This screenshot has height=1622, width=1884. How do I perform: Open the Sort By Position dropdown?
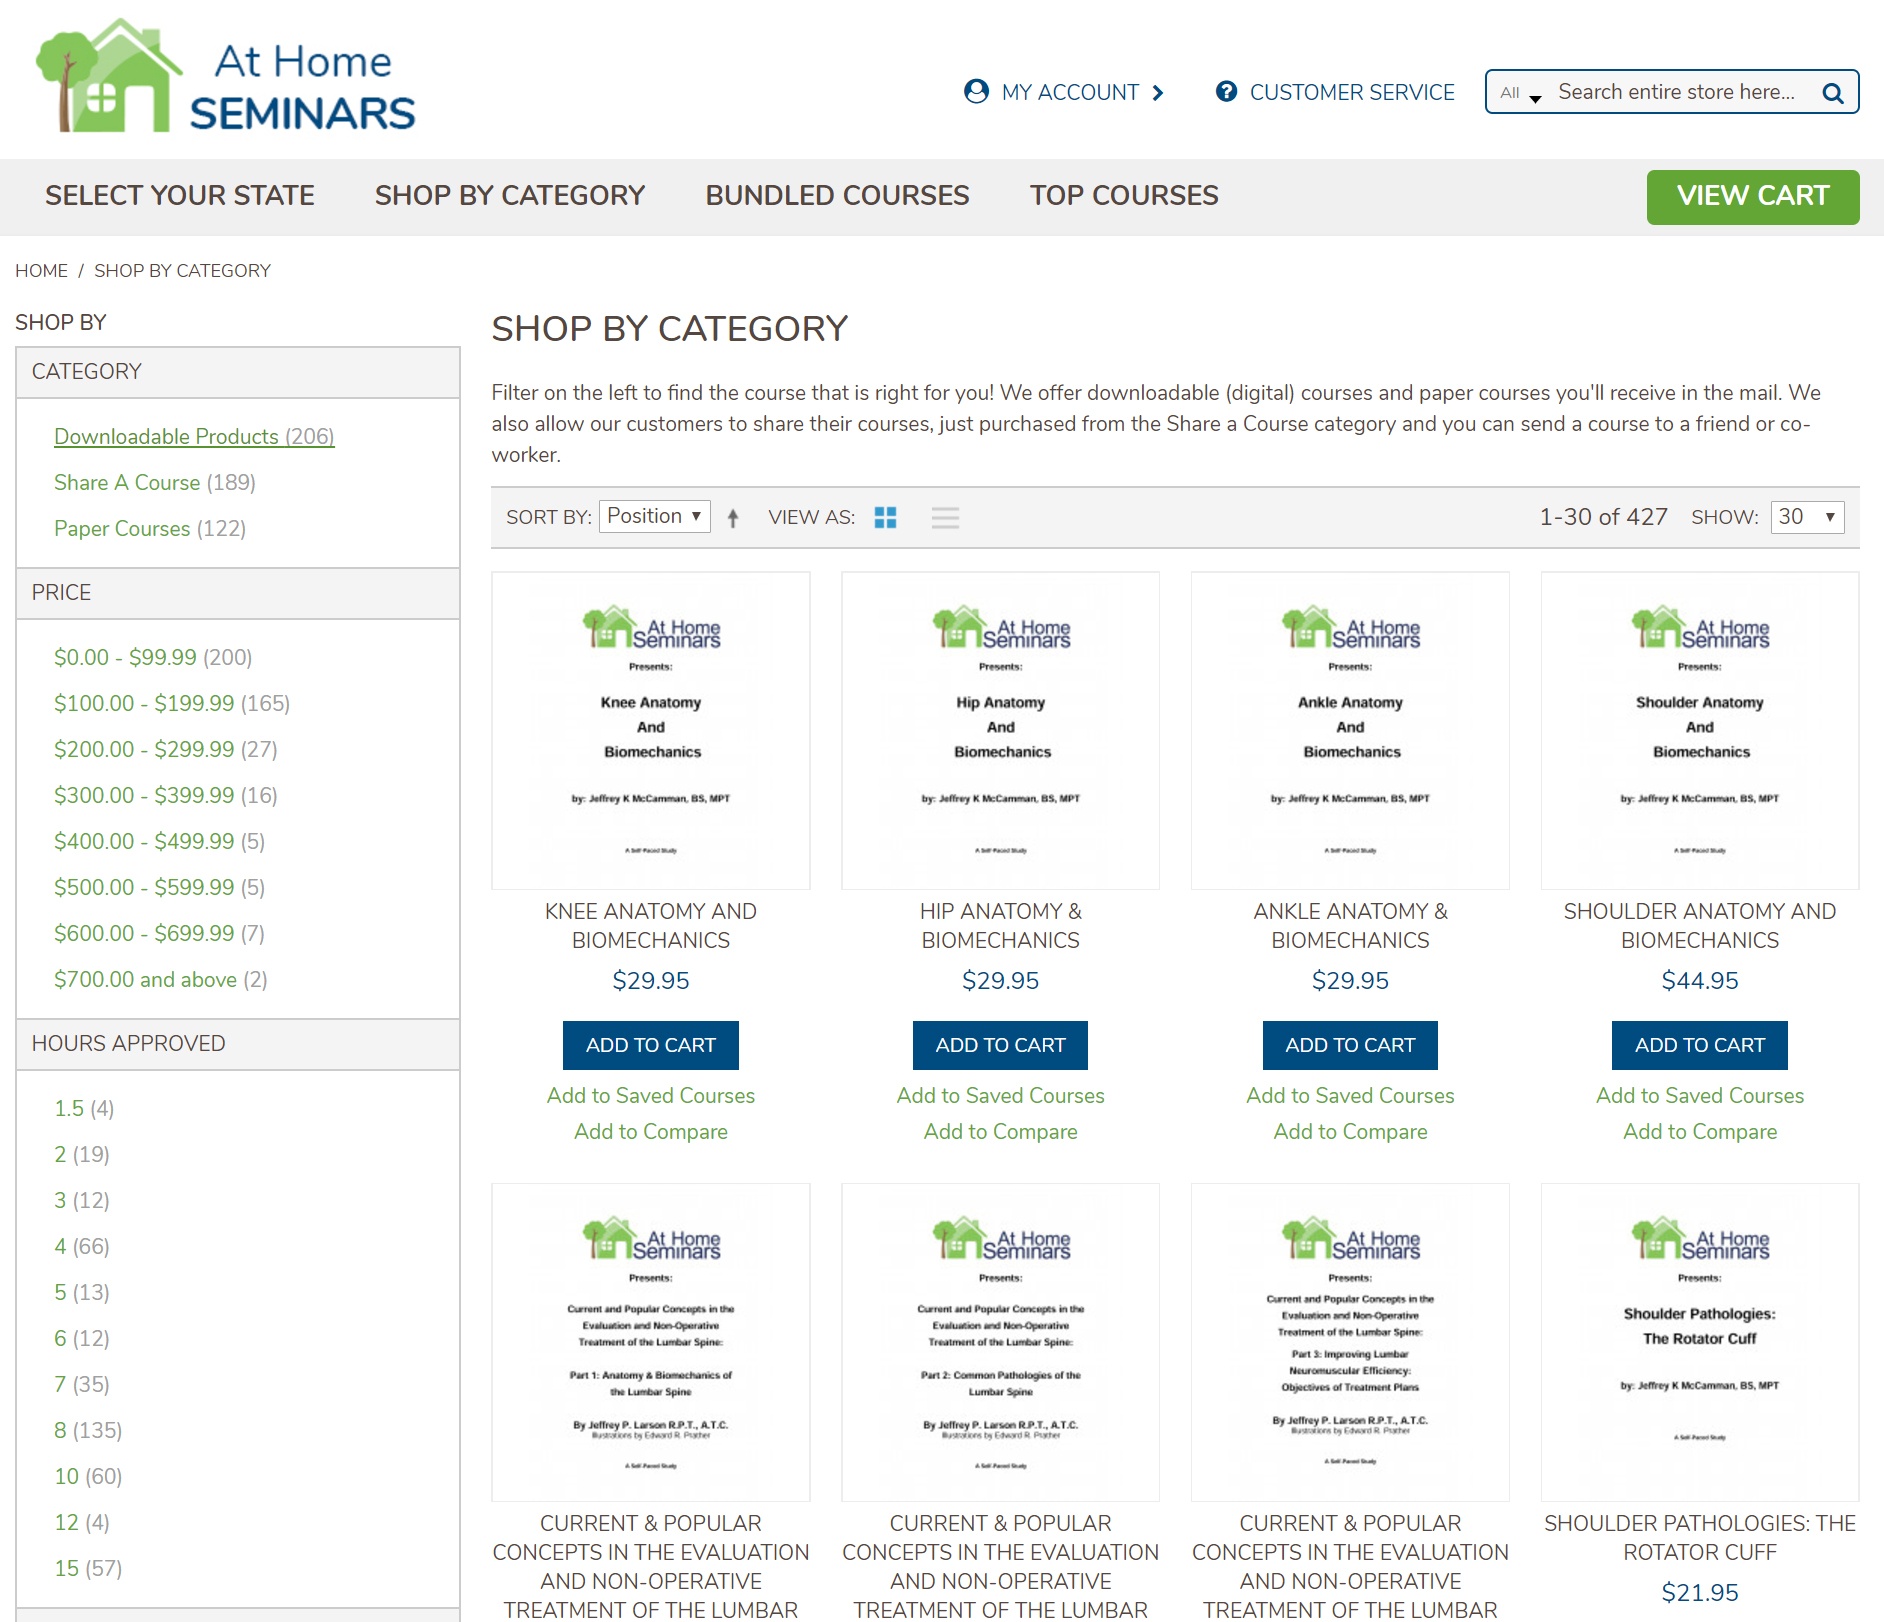[x=655, y=516]
